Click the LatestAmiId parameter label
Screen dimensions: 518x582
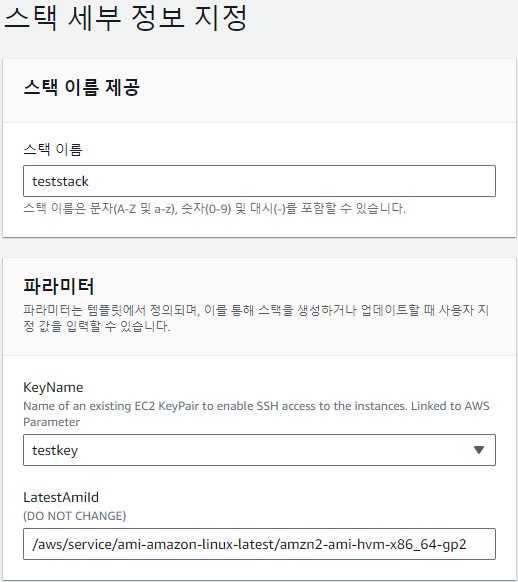tap(61, 497)
